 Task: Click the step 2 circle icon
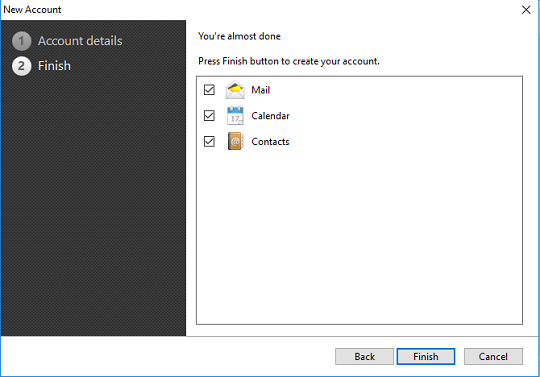pyautogui.click(x=21, y=66)
